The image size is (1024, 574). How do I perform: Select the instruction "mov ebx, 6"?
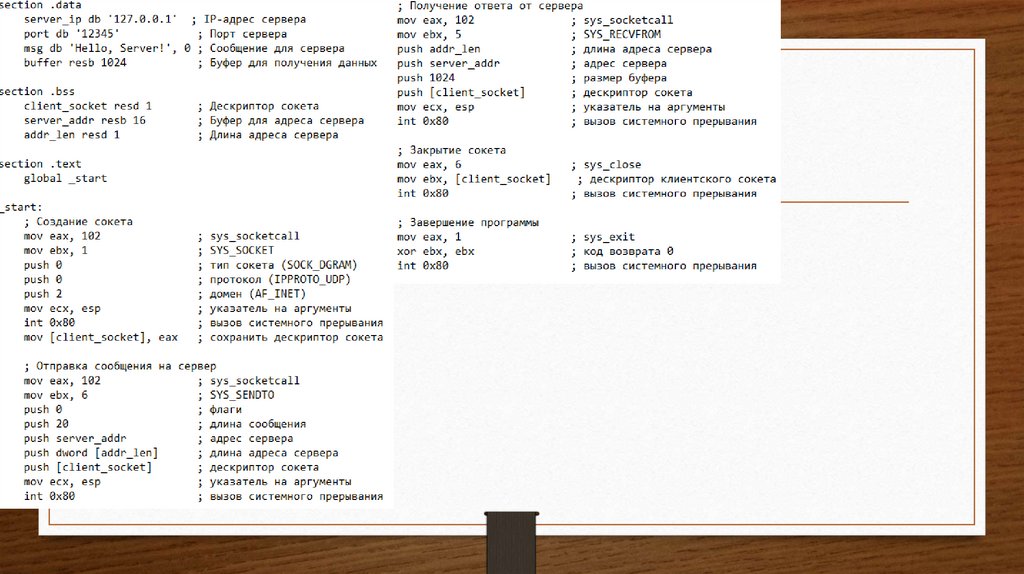[56, 395]
